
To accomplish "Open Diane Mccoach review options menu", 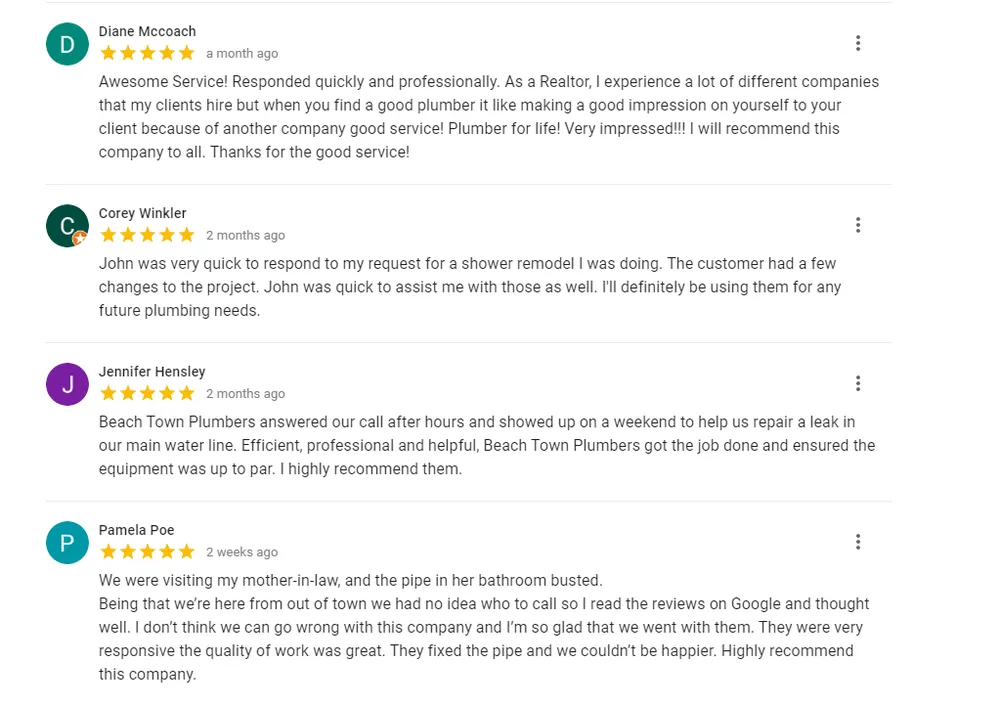I will [858, 43].
